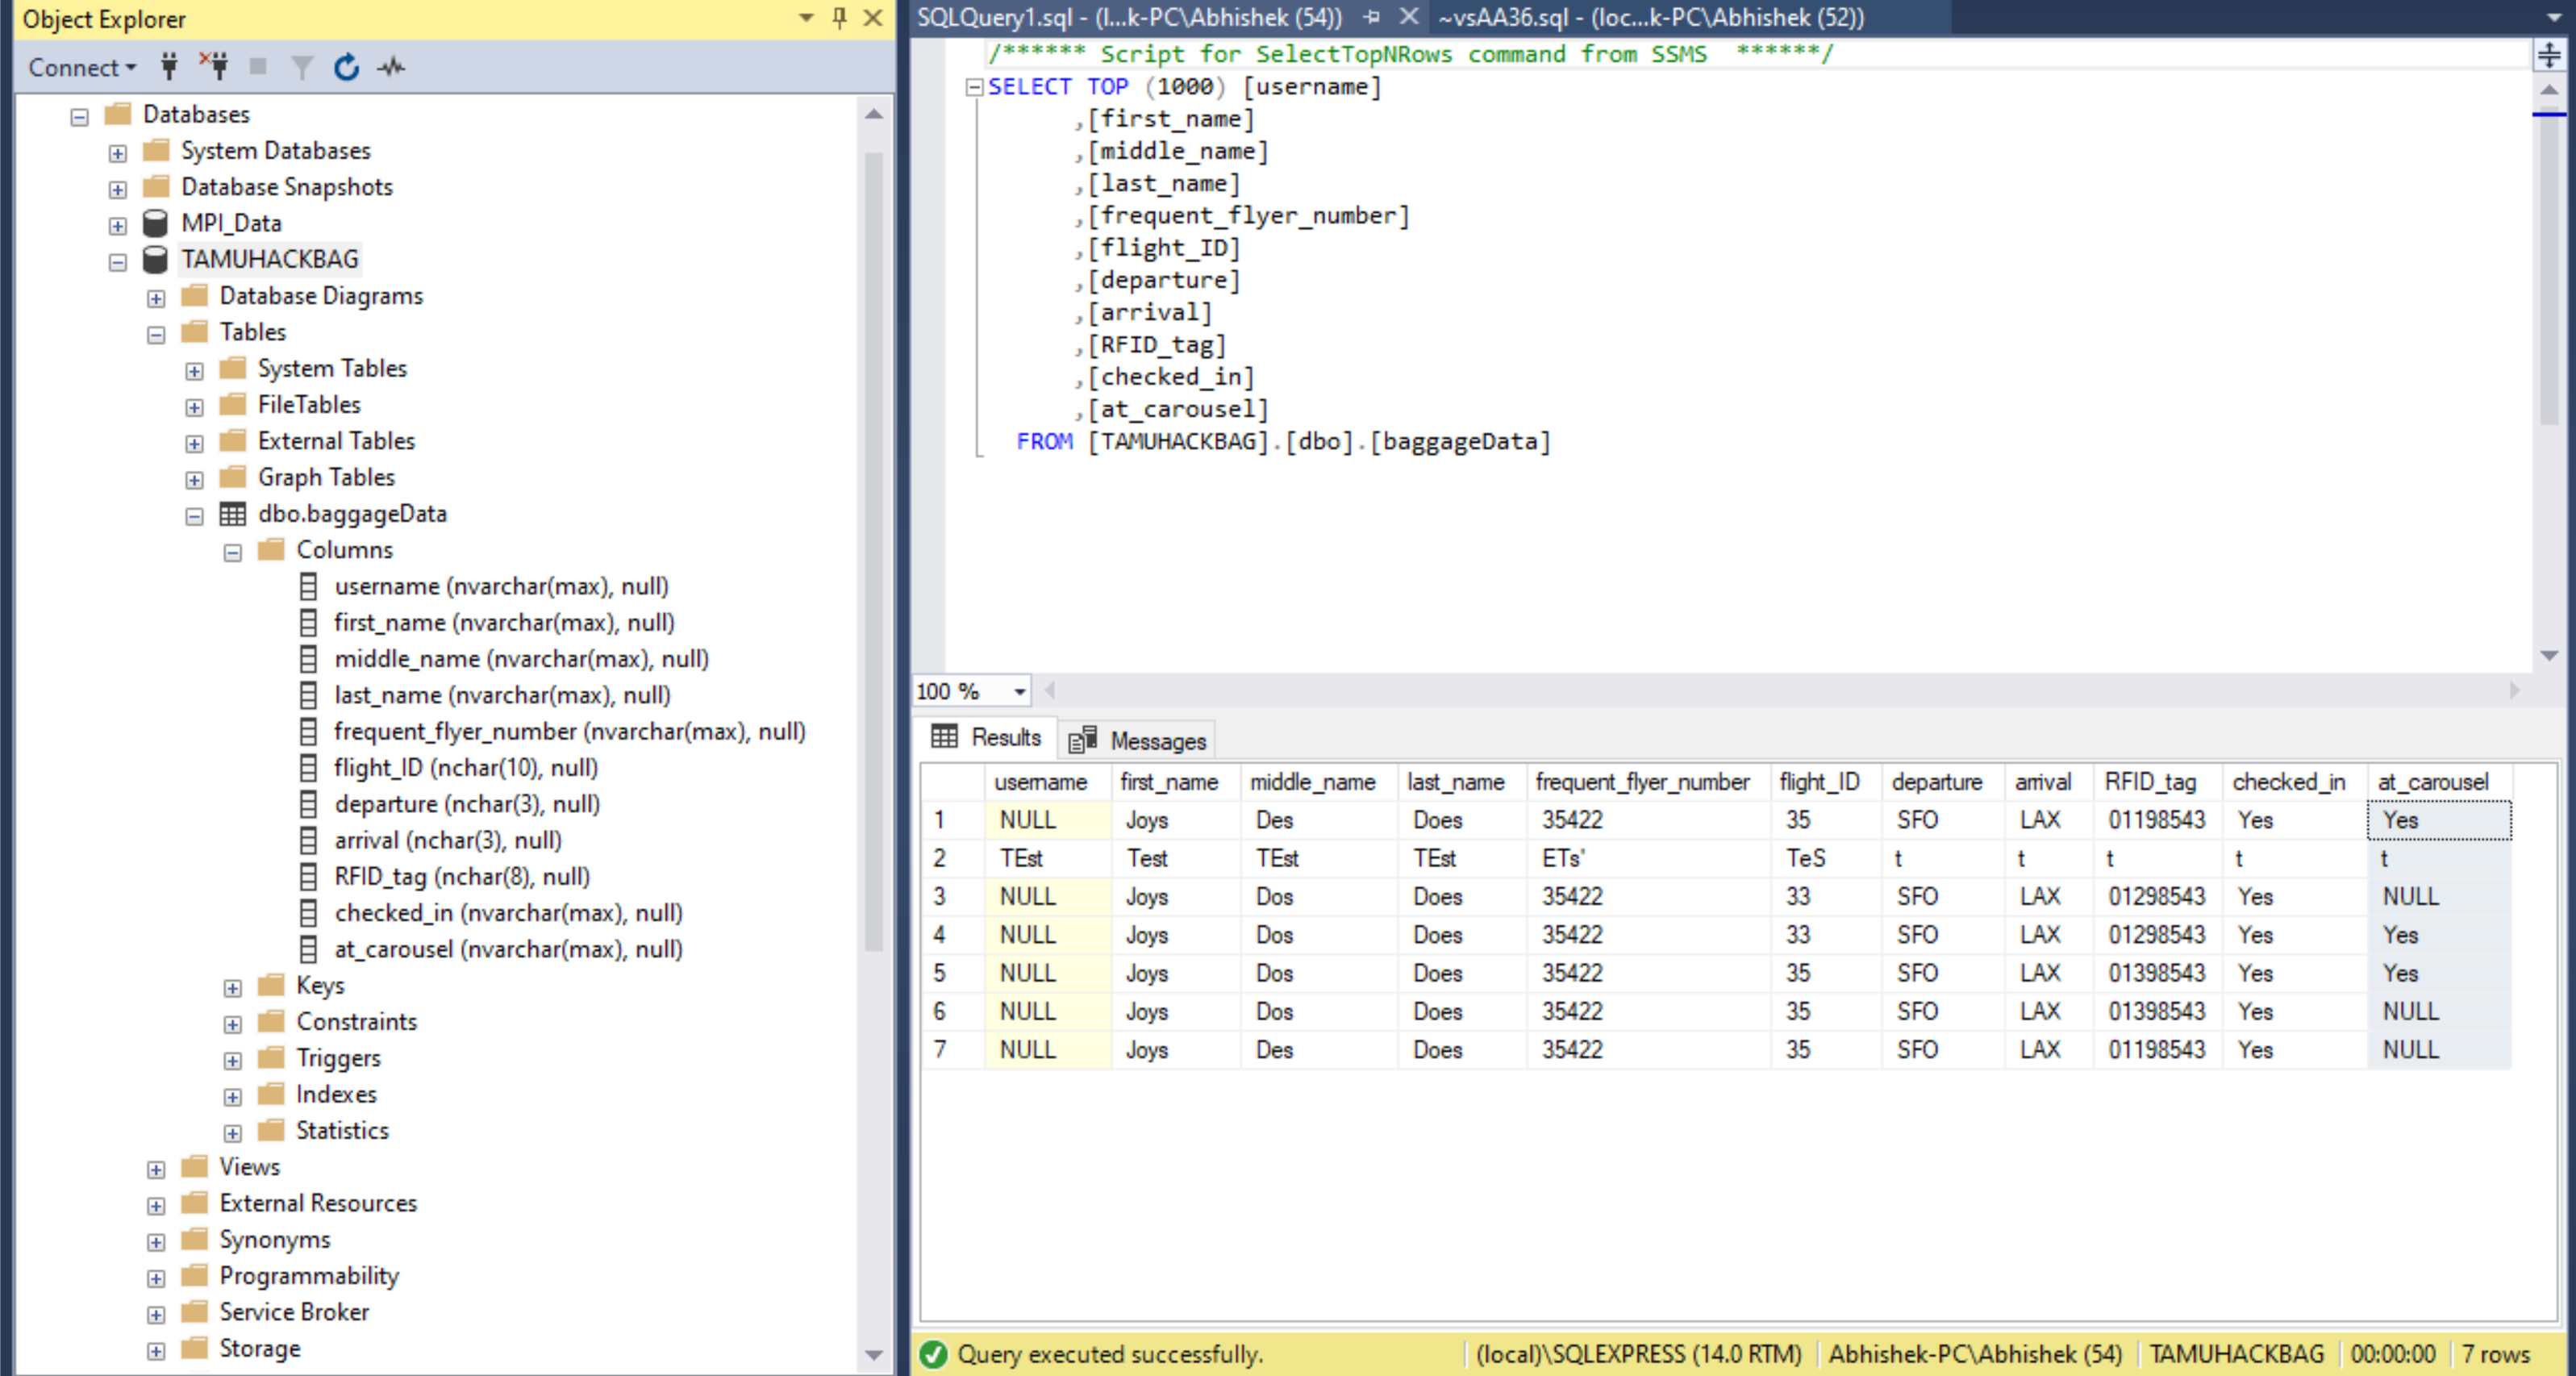Switch to the ~vsAA36.sql query tab
Viewport: 2576px width, 1376px height.
(1650, 17)
